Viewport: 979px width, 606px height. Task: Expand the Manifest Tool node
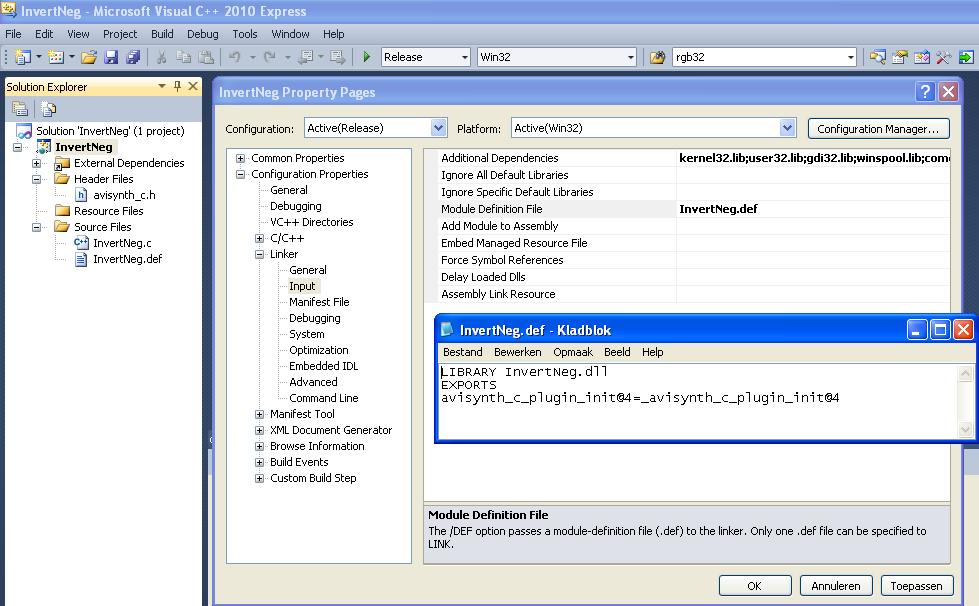[259, 414]
